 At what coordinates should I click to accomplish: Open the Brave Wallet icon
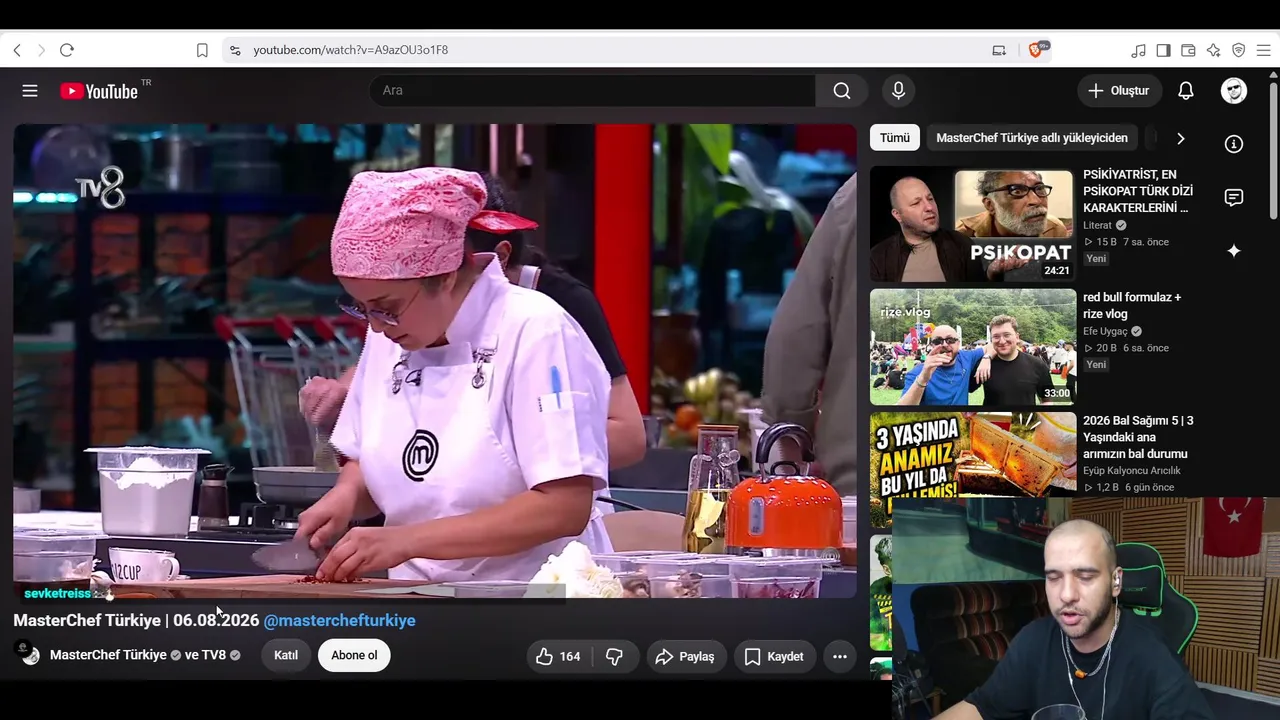pos(1189,50)
